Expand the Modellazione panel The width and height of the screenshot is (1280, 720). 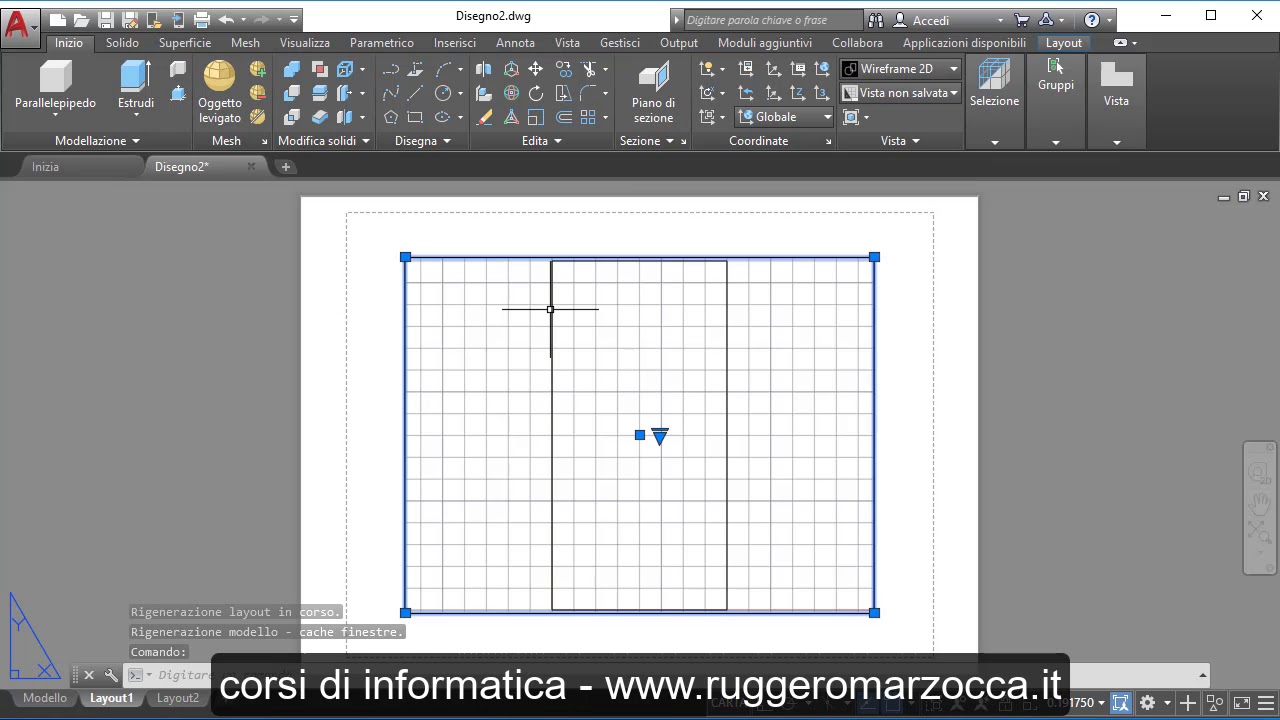[x=97, y=141]
